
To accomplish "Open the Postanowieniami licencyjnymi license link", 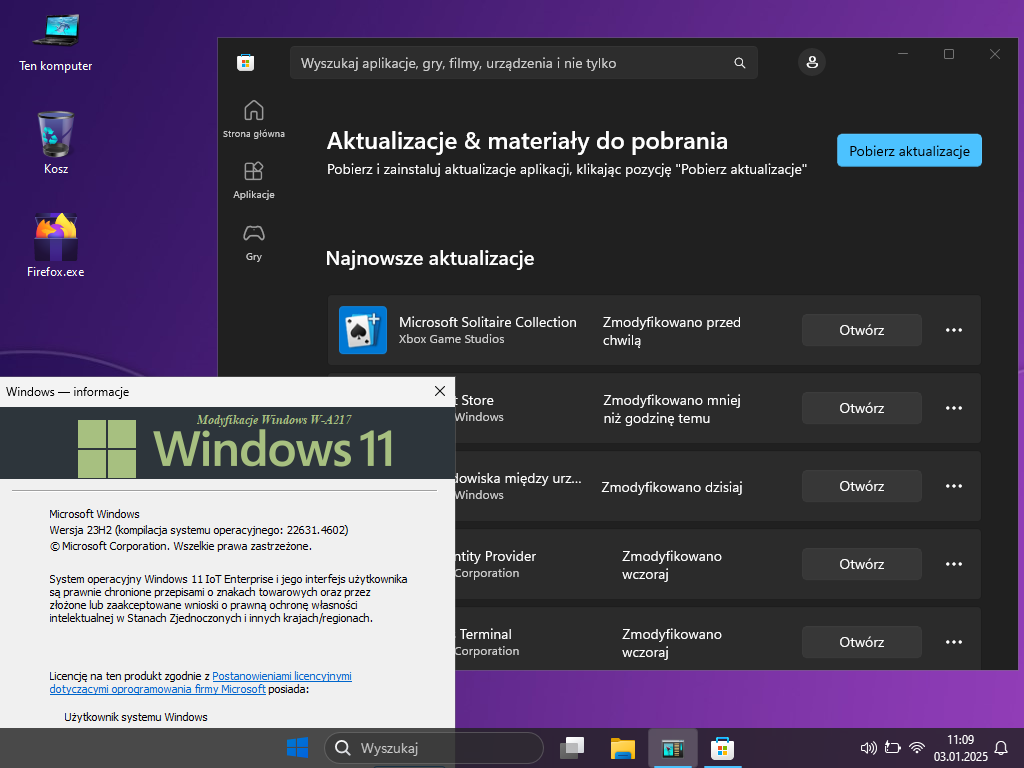I will point(281,677).
